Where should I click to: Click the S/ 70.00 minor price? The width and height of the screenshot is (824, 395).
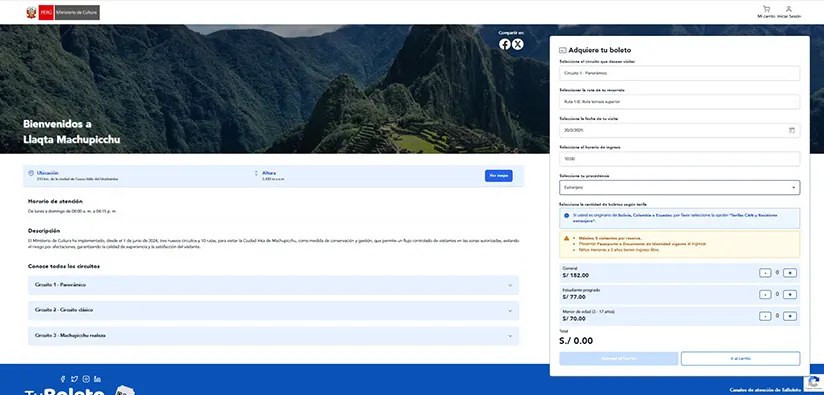[574, 318]
